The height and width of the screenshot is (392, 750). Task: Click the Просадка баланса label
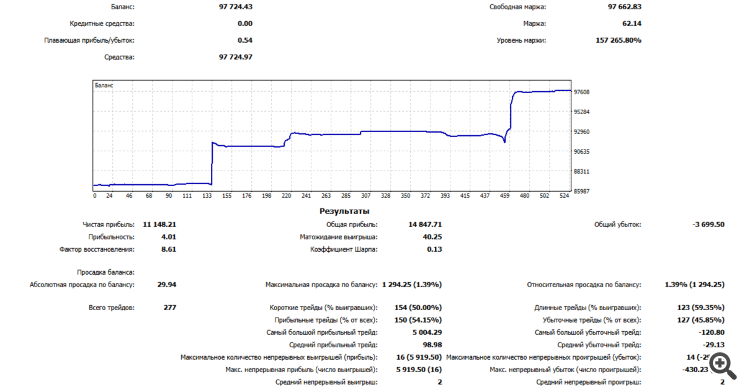coord(105,272)
